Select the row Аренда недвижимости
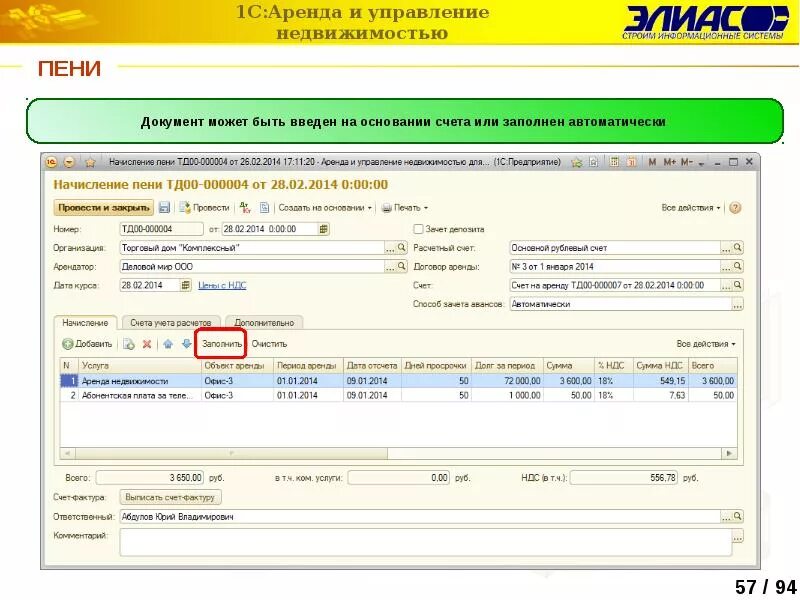Viewport: 800px width, 600px height. 398,381
